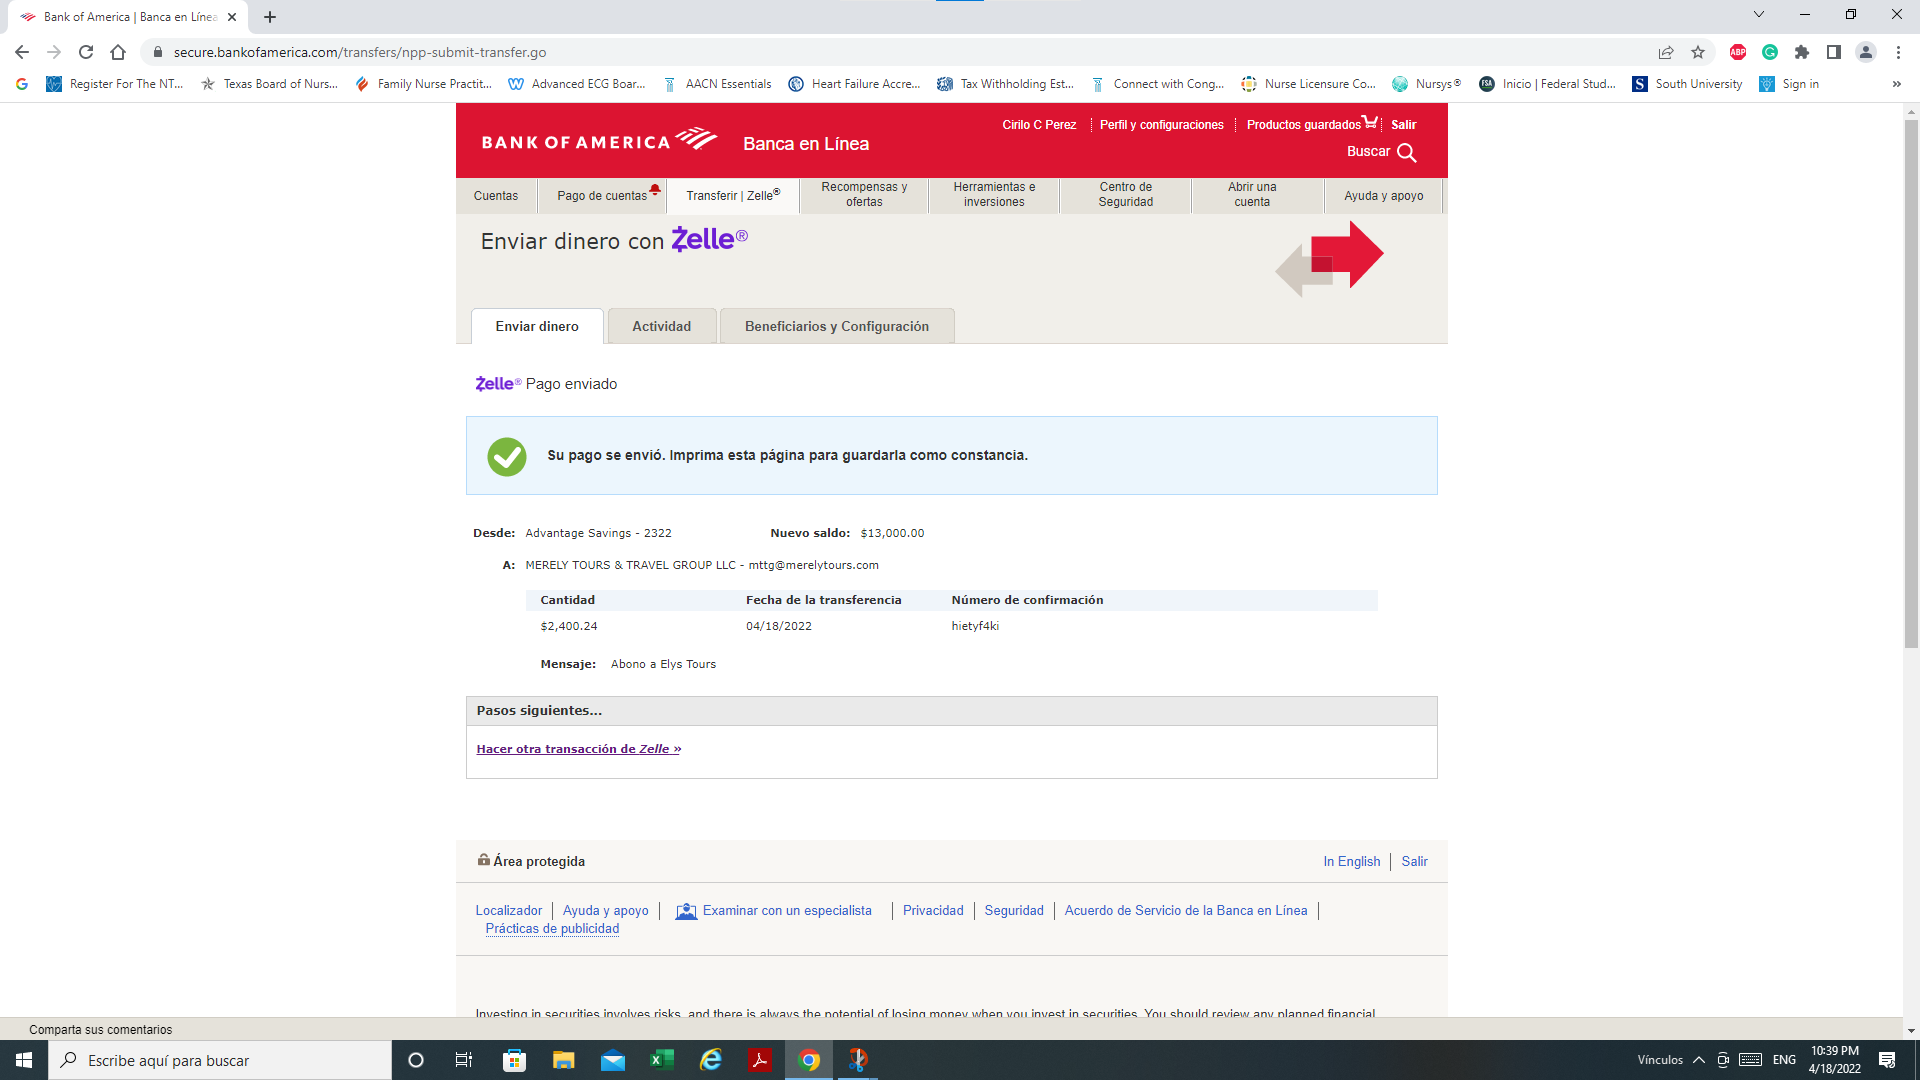Viewport: 1920px width, 1080px height.
Task: Open Prácticas de publicidad link
Action: coord(552,929)
